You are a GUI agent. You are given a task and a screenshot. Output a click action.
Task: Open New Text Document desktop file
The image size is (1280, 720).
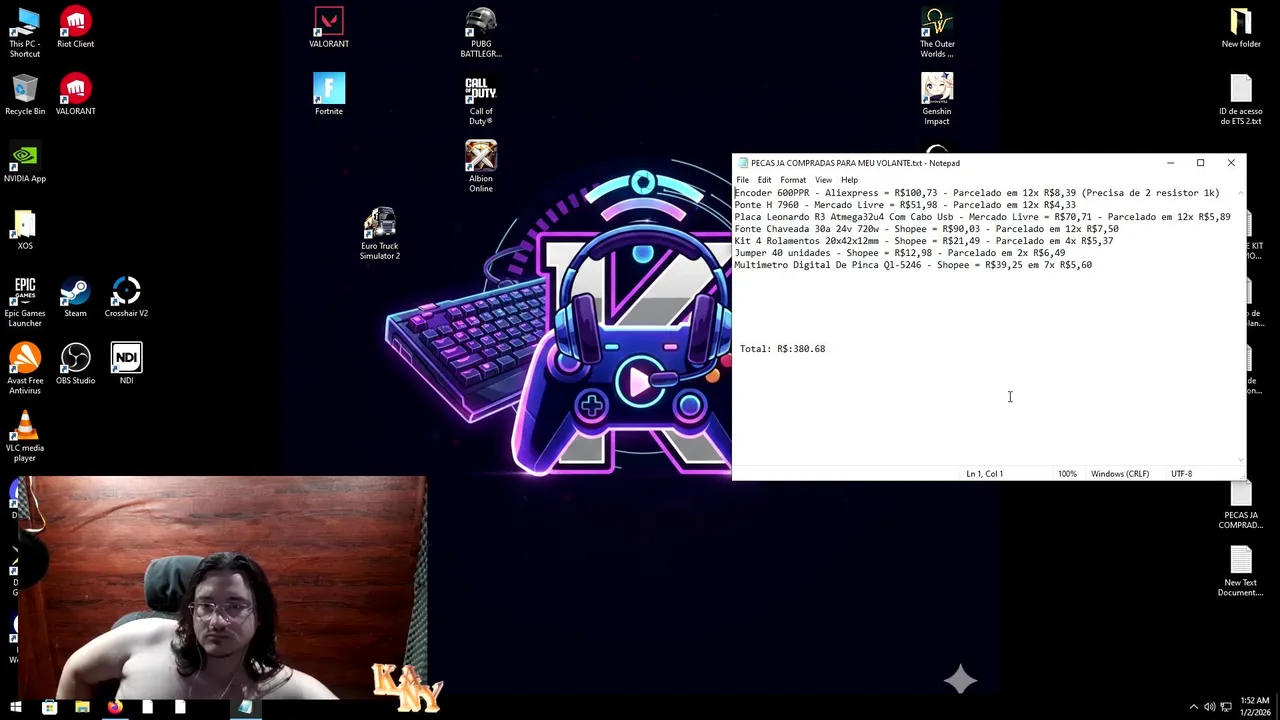coord(1241,572)
